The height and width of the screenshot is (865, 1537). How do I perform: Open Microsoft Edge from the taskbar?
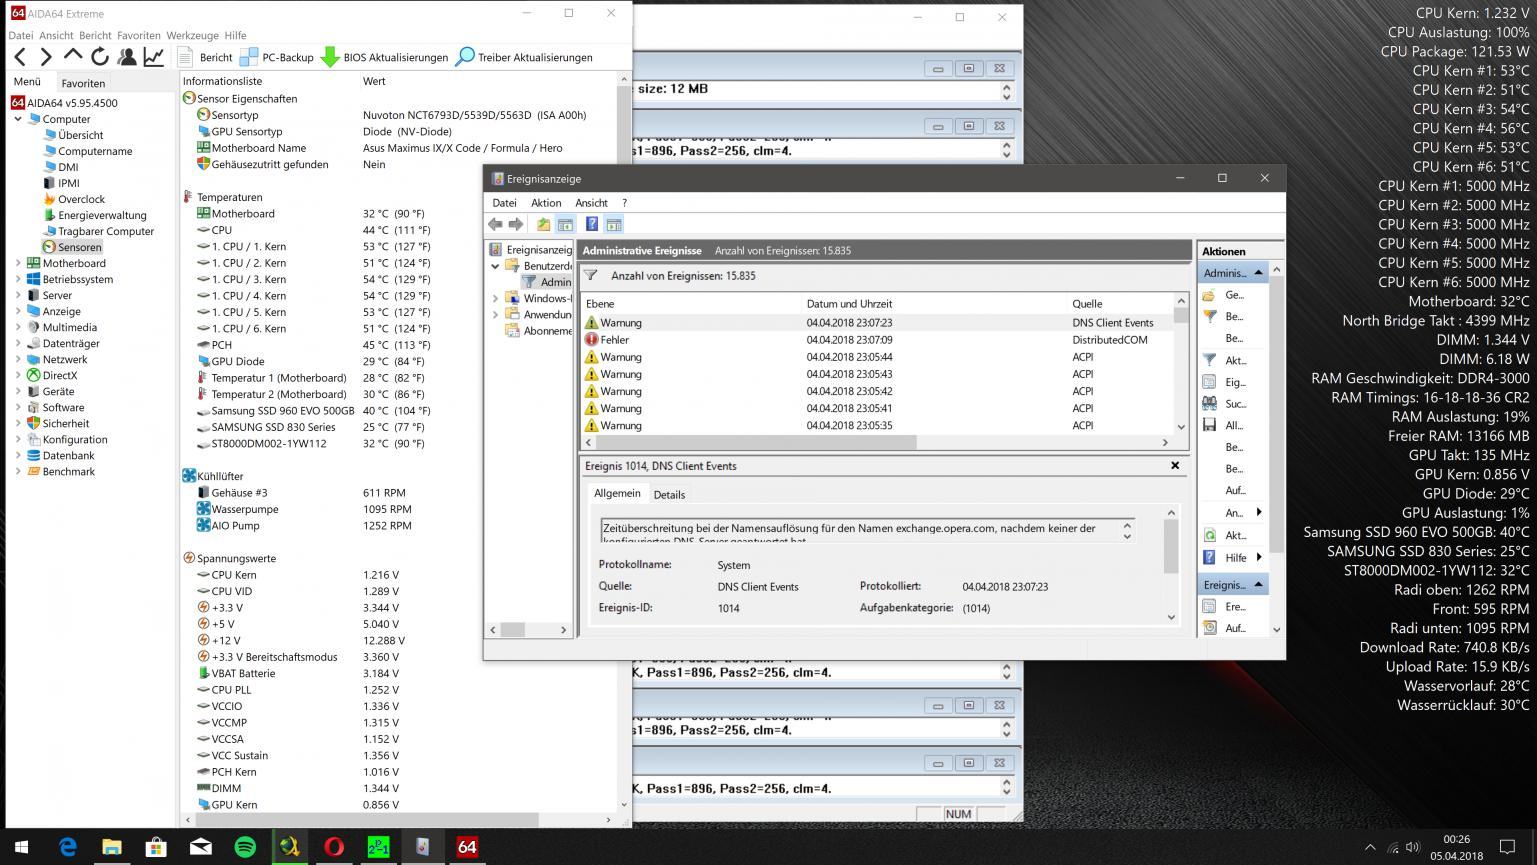pos(67,847)
